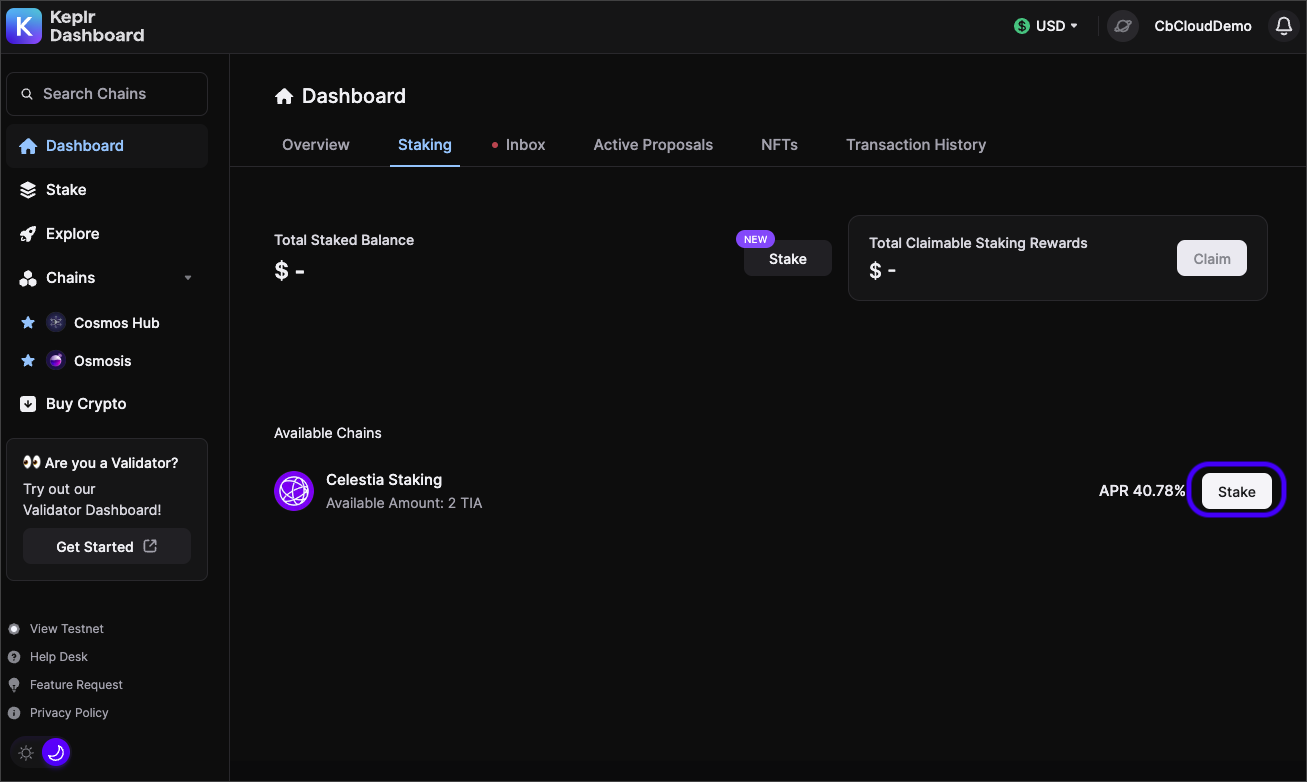1307x782 pixels.
Task: Click the APR 40.78% value
Action: coord(1142,491)
